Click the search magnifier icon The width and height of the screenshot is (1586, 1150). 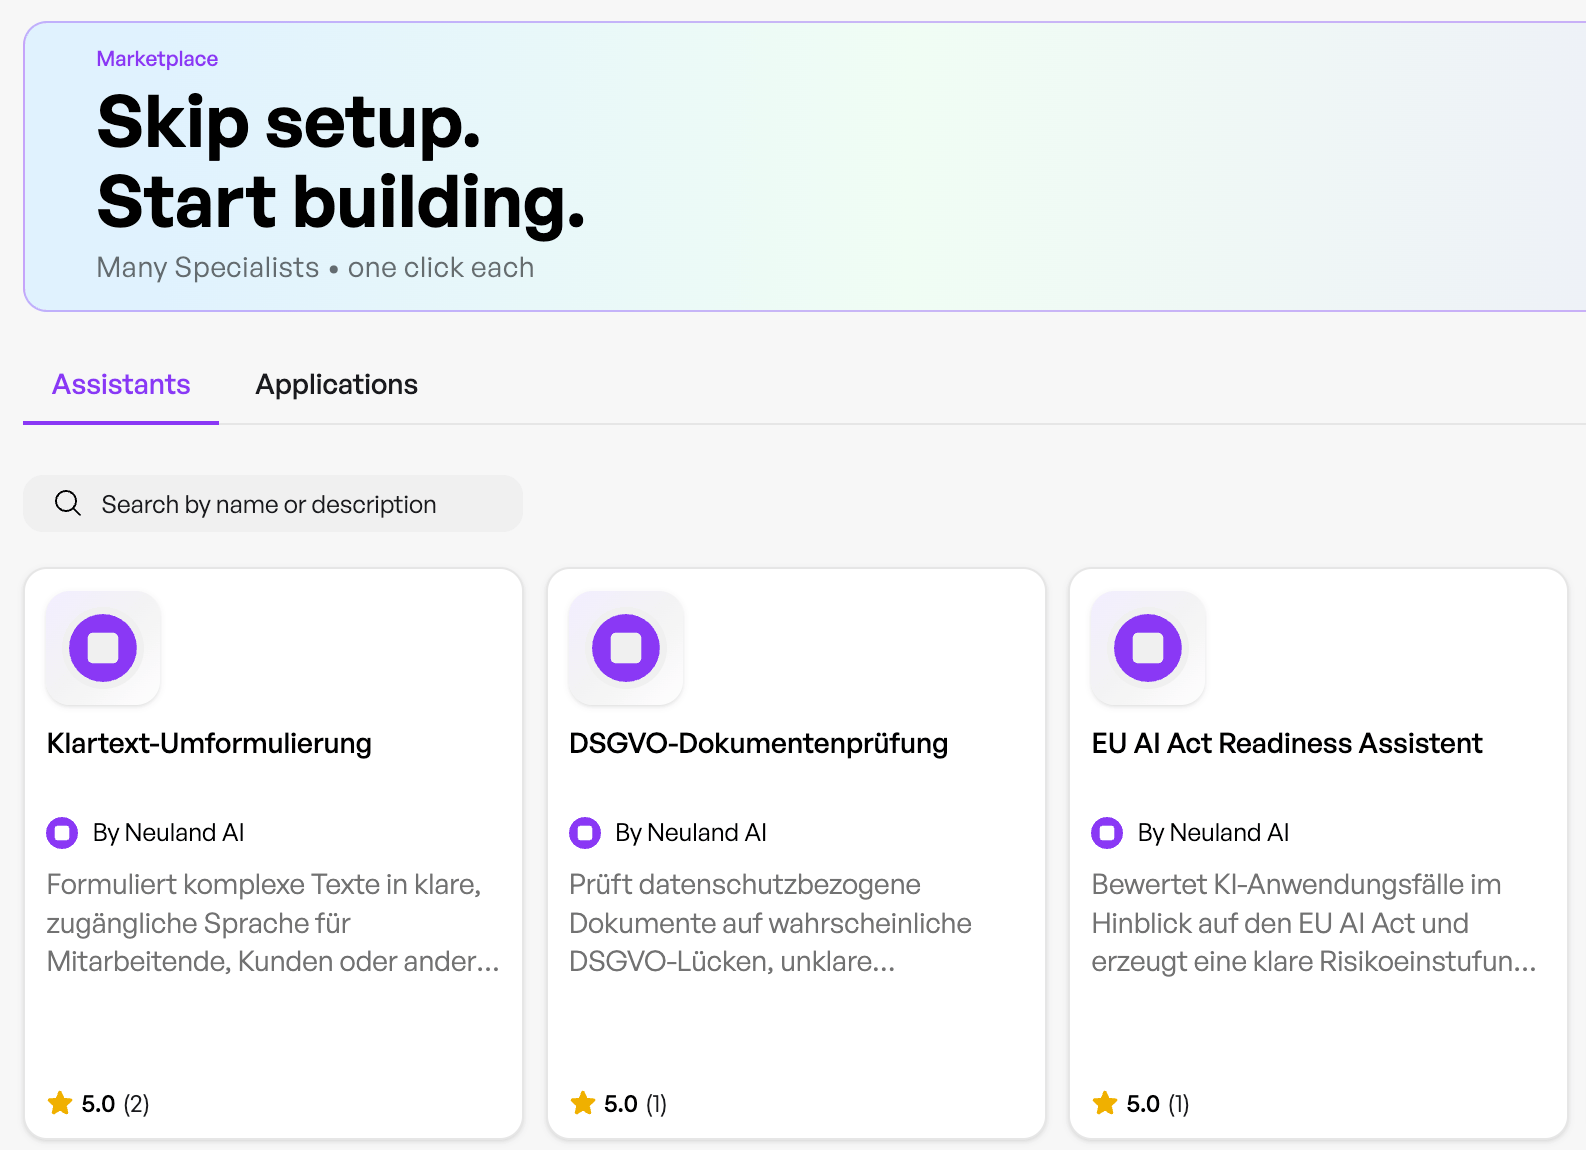(68, 503)
